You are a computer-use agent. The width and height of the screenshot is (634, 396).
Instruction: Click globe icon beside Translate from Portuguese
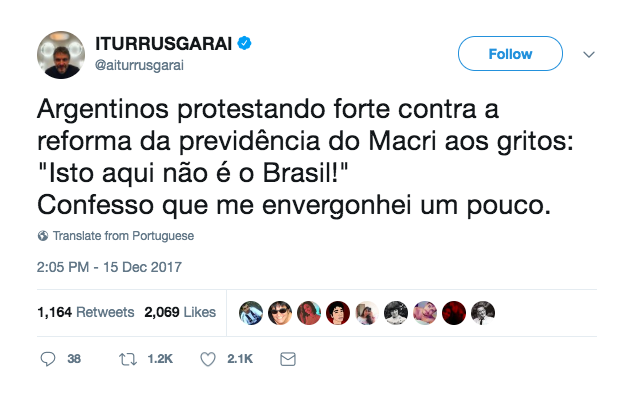(x=43, y=236)
